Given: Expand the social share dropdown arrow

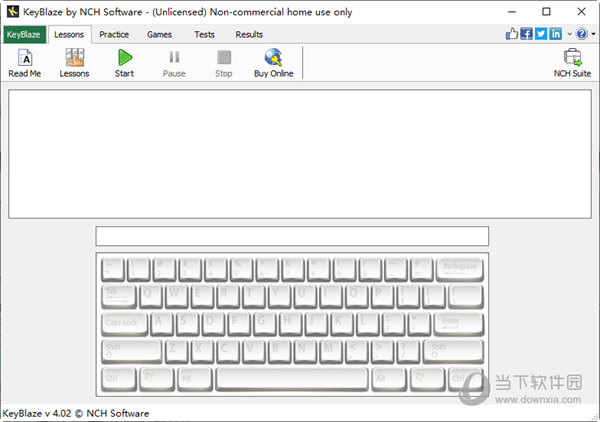Looking at the screenshot, I should click(569, 34).
